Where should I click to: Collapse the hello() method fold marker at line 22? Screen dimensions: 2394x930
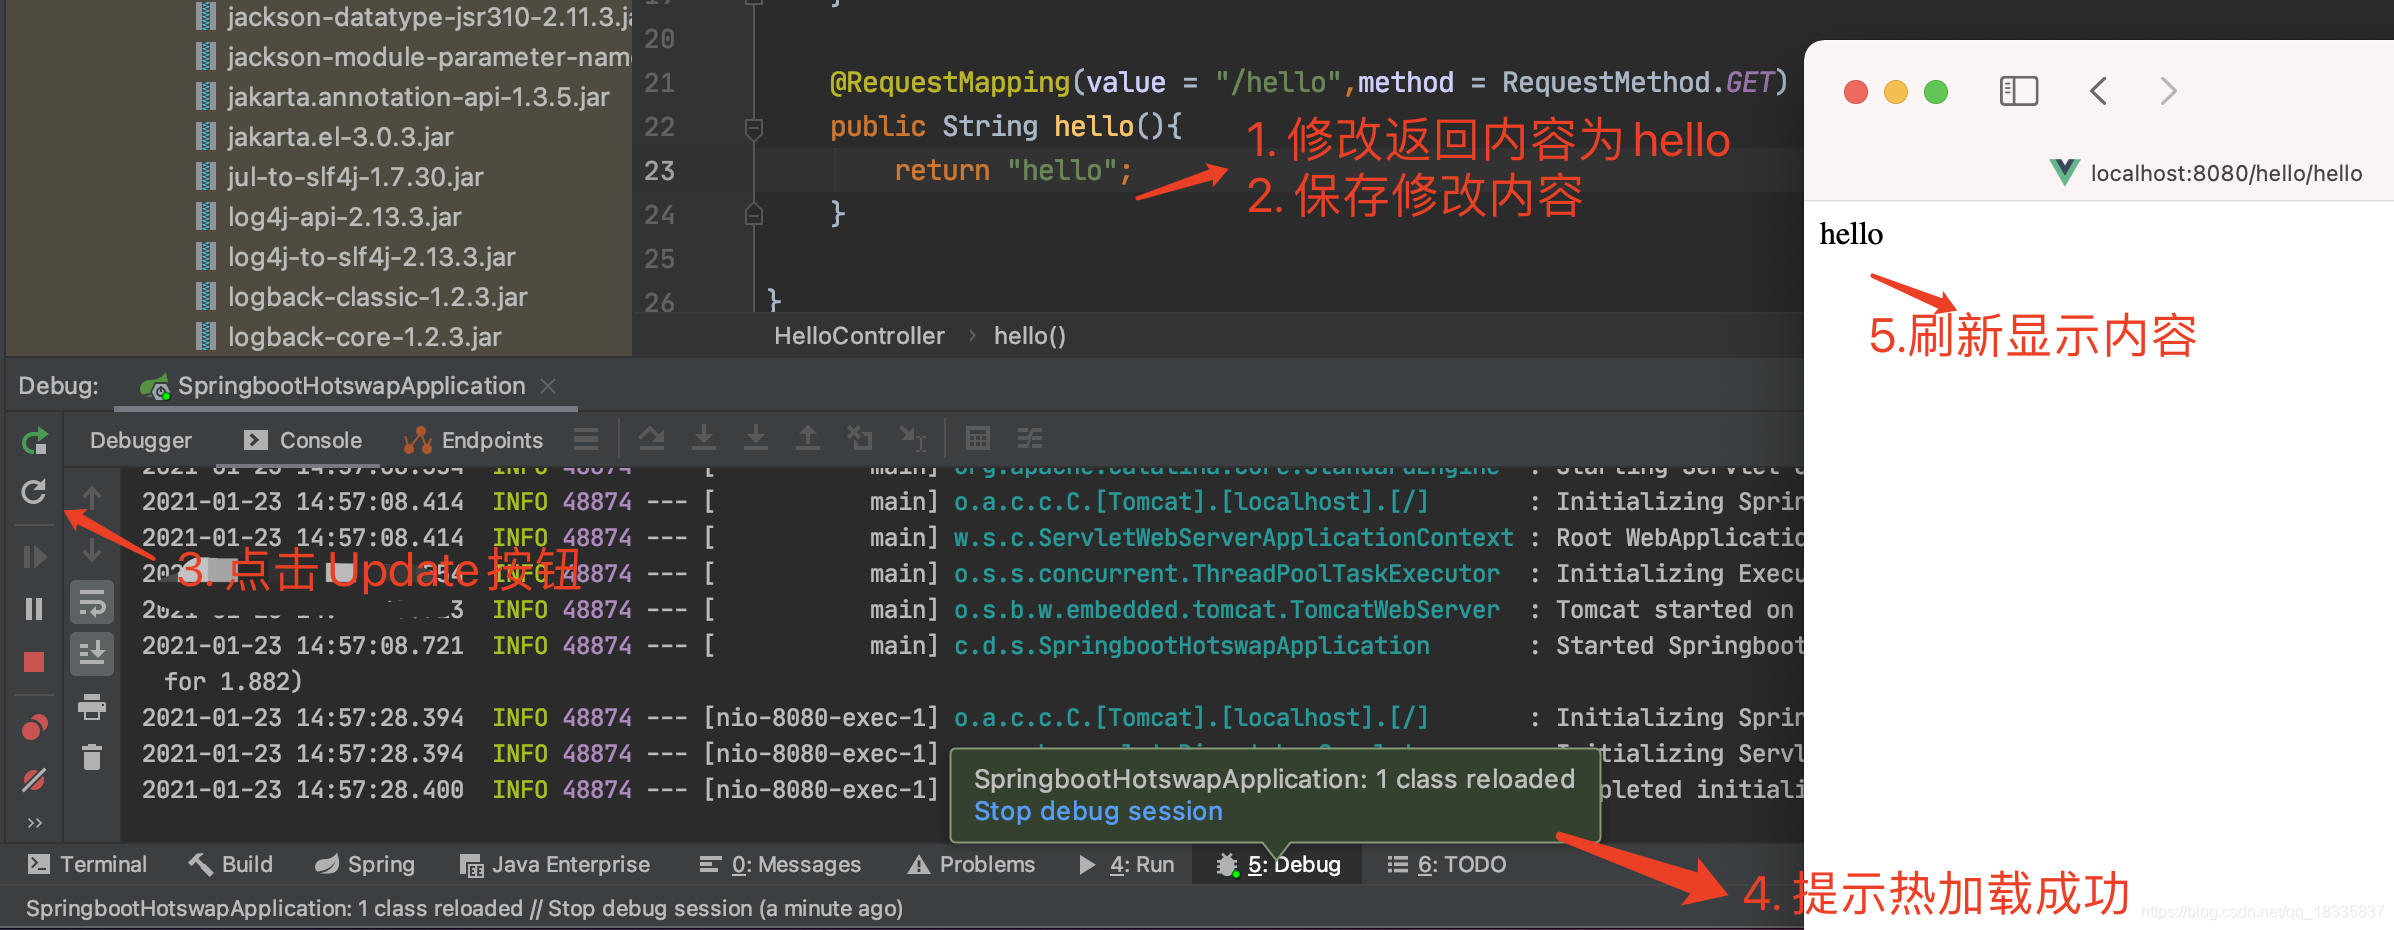click(x=754, y=128)
